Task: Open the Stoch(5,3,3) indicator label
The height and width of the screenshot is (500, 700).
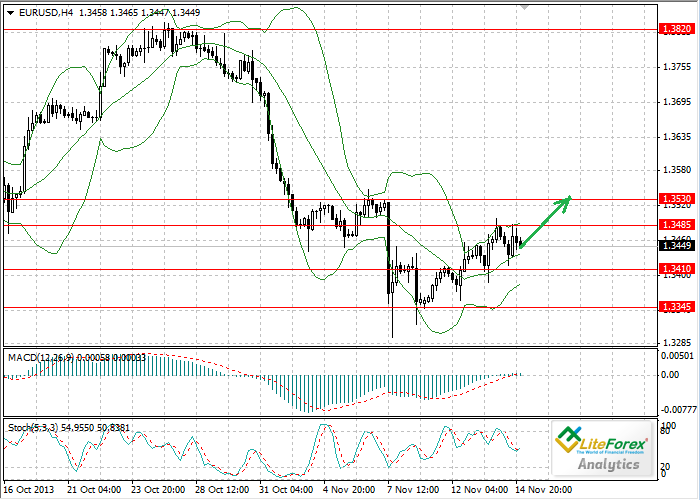Action: [x=35, y=426]
